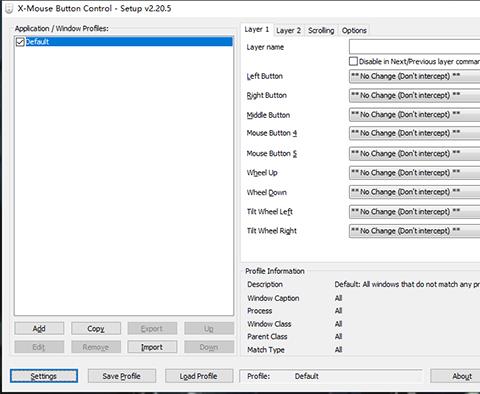
Task: Open the Options tab
Action: (354, 30)
